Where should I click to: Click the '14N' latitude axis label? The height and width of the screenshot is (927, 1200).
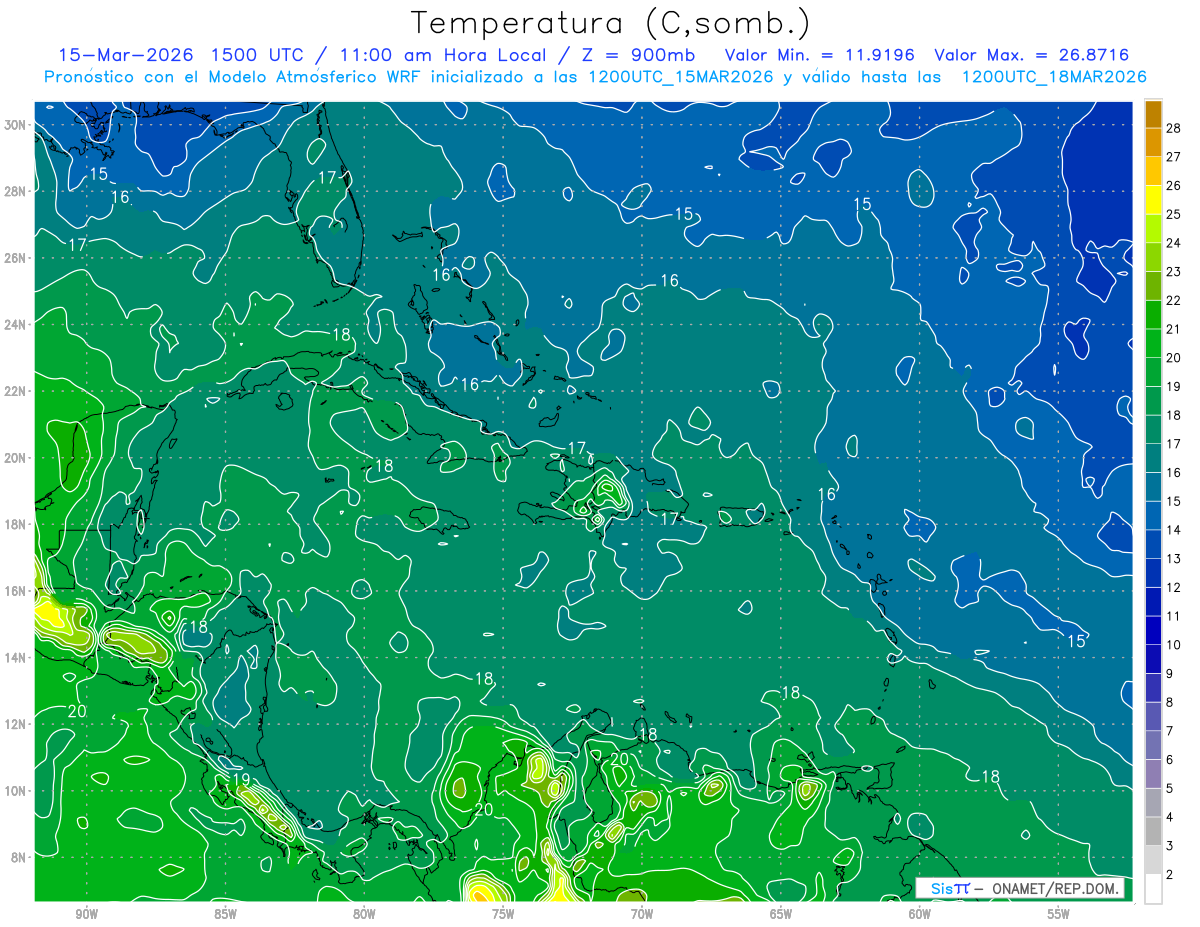pos(15,657)
